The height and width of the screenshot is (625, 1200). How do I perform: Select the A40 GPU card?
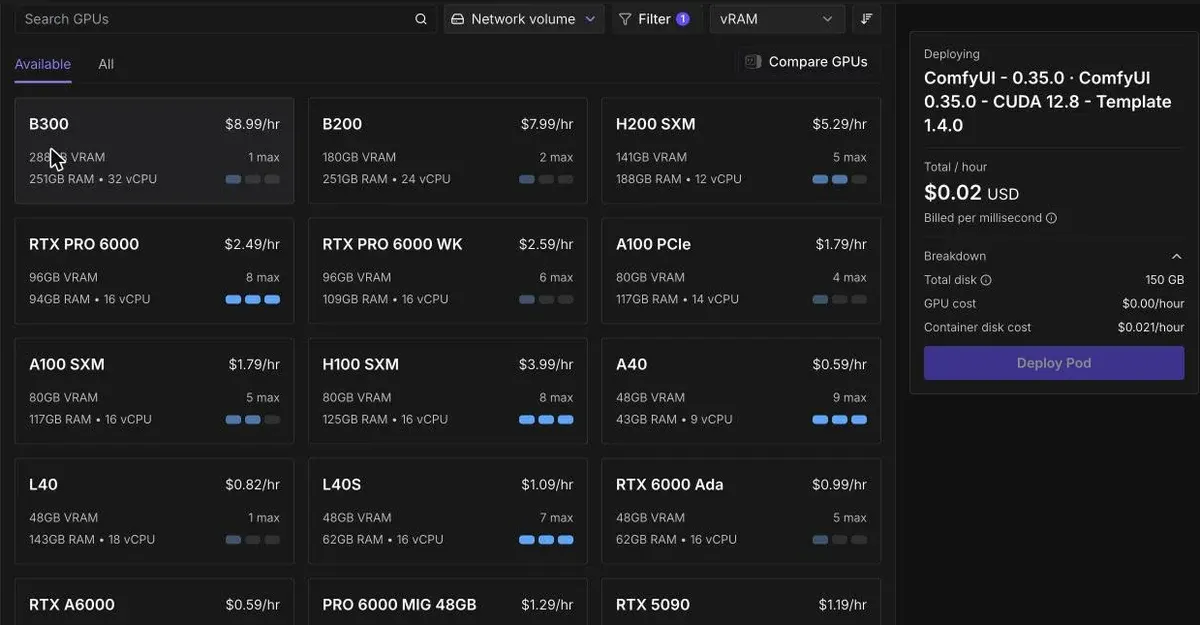click(x=741, y=391)
